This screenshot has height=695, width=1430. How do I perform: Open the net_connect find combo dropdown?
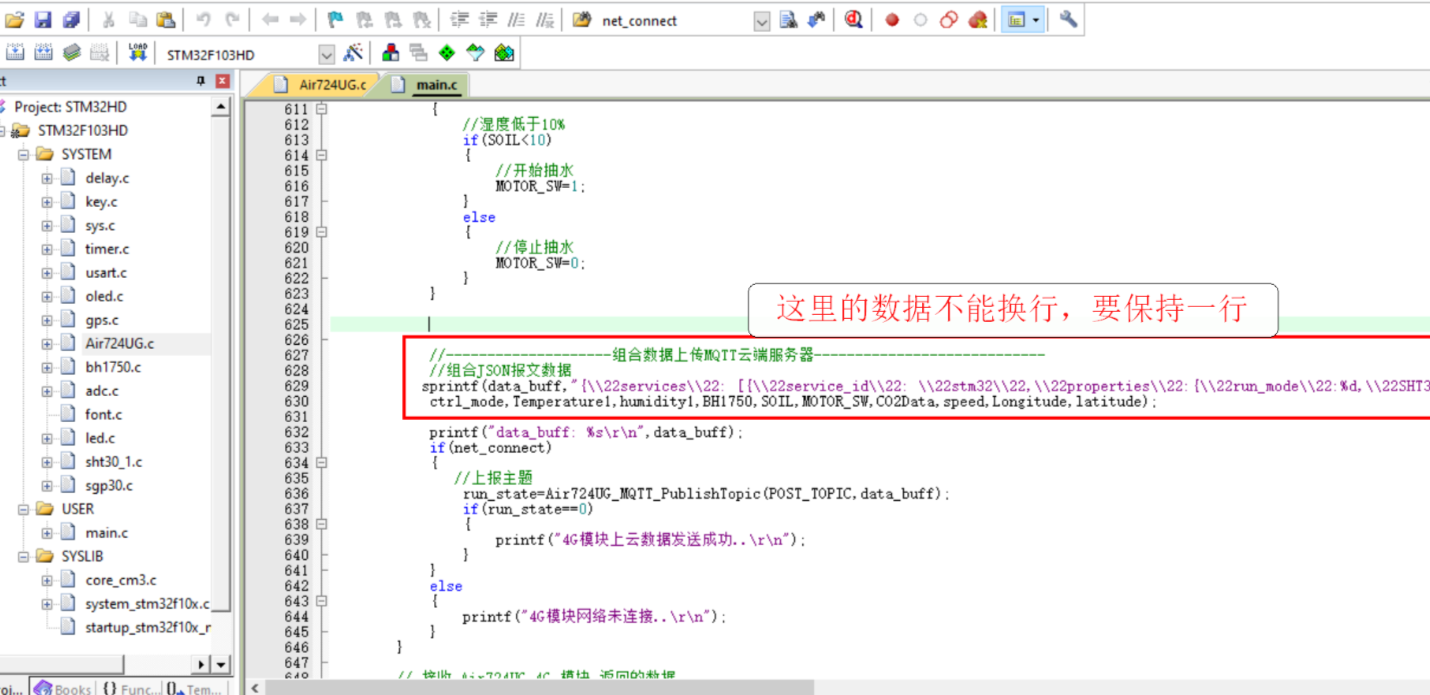point(761,21)
